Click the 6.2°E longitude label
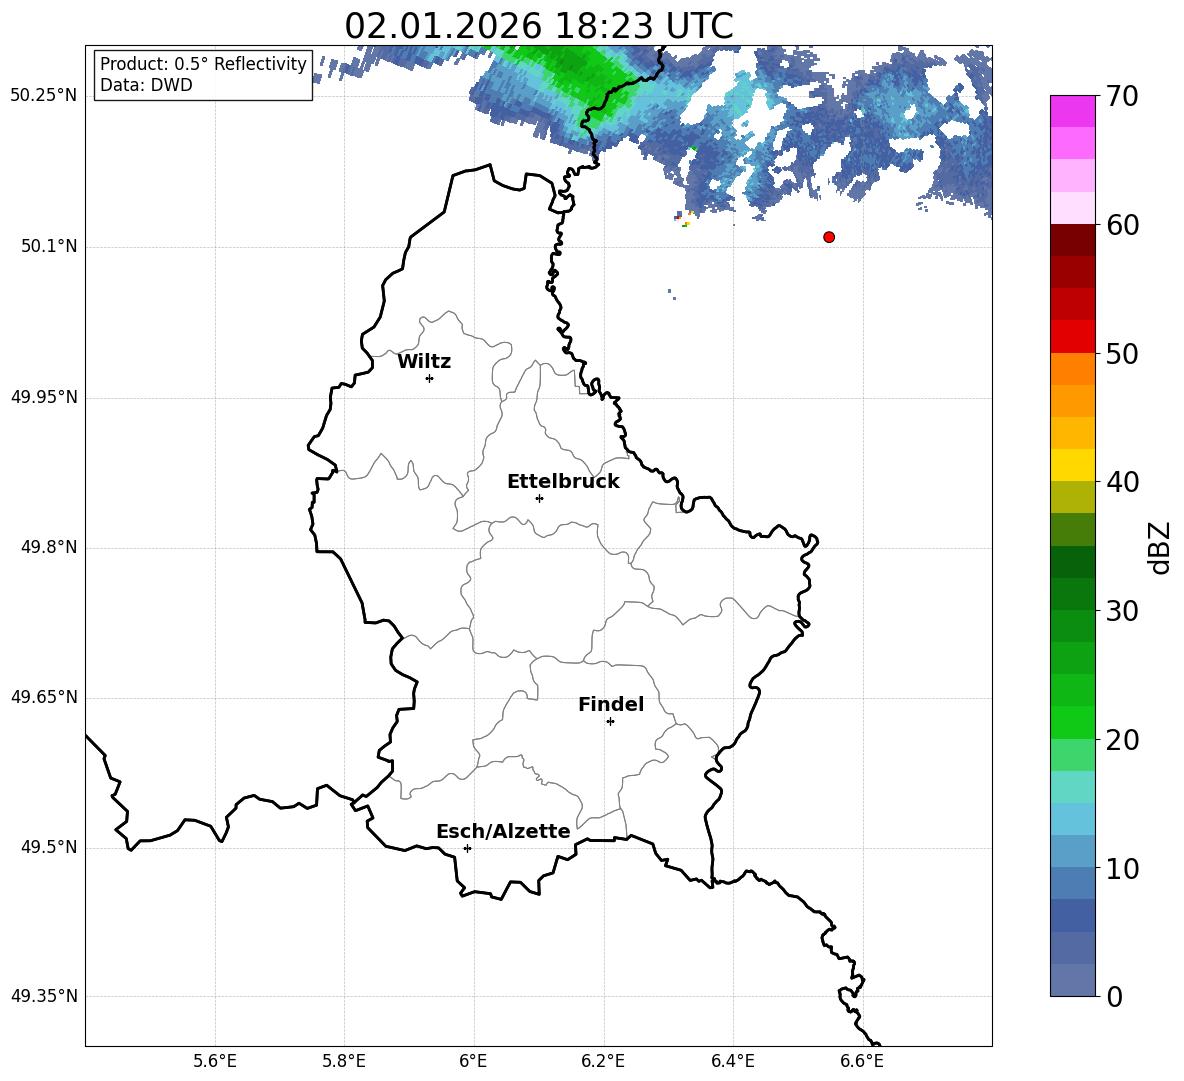Viewport: 1184px width, 1081px height. [603, 1061]
